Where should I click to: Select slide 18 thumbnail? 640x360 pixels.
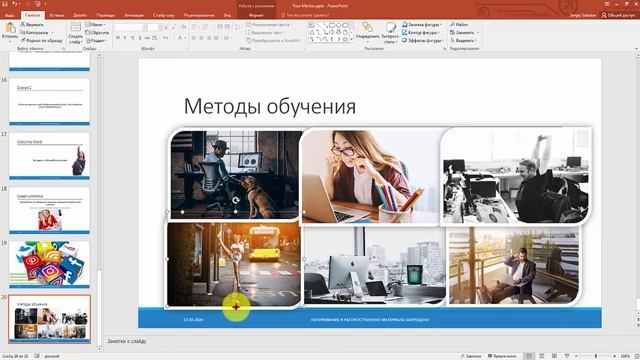click(49, 210)
